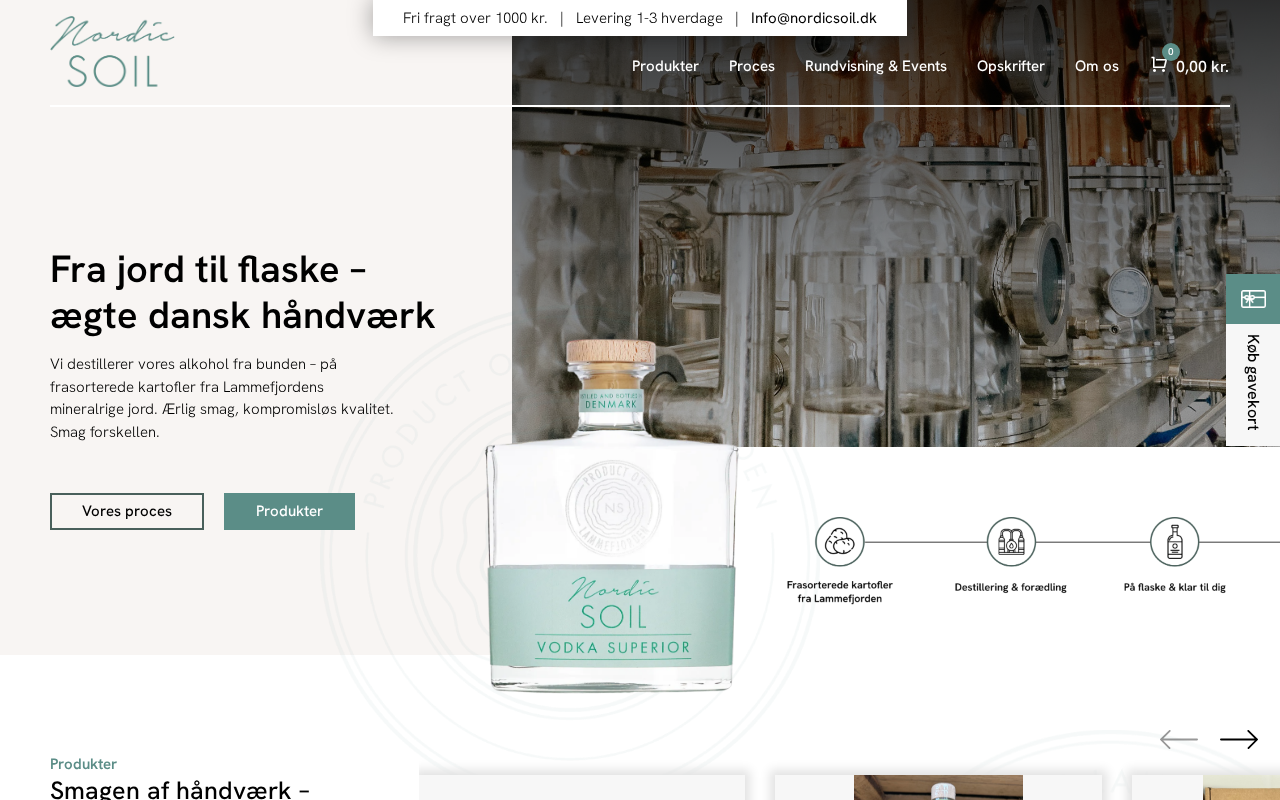1280x800 pixels.
Task: Open the Produkter menu item
Action: 665,66
